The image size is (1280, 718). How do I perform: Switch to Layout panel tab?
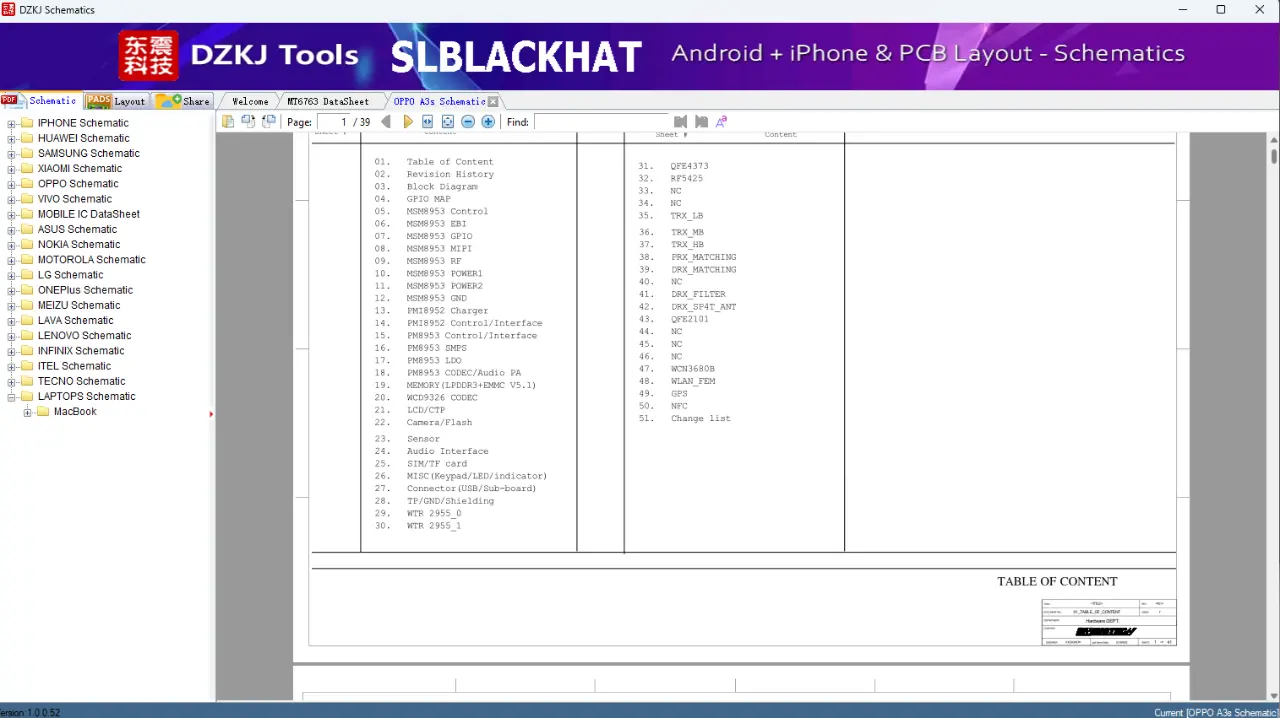point(117,101)
